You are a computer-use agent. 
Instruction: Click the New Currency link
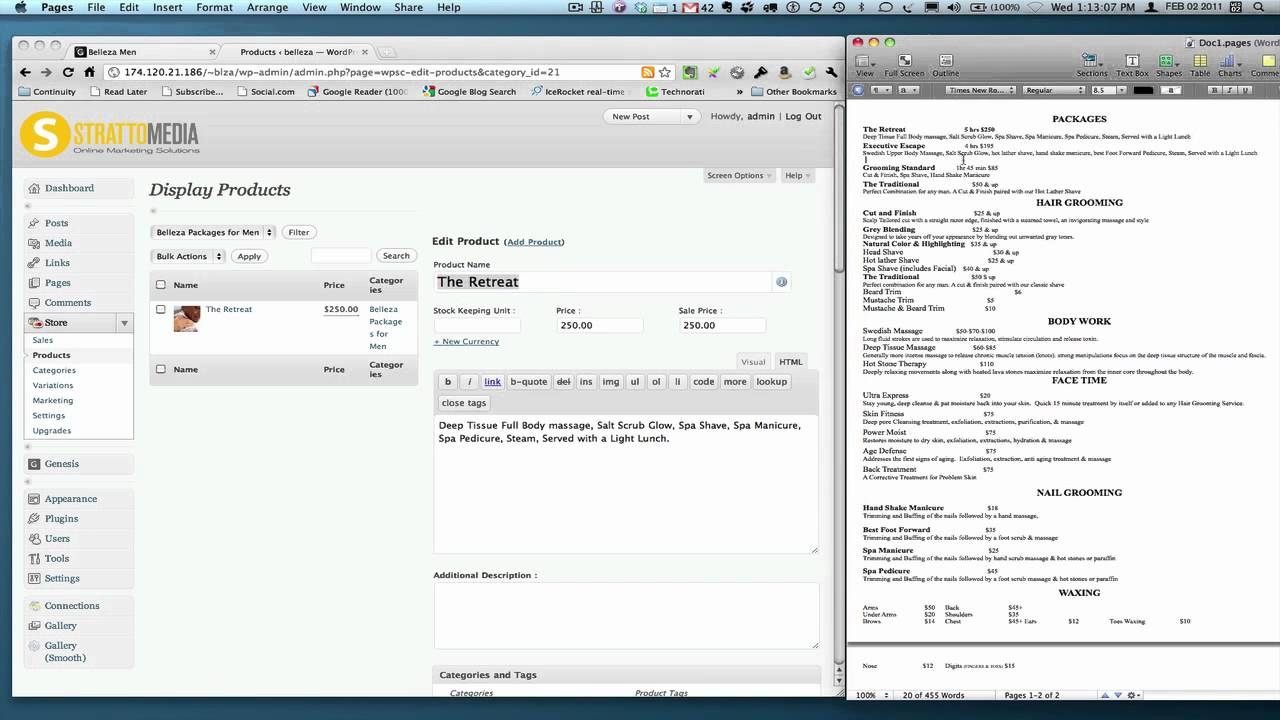tap(466, 342)
